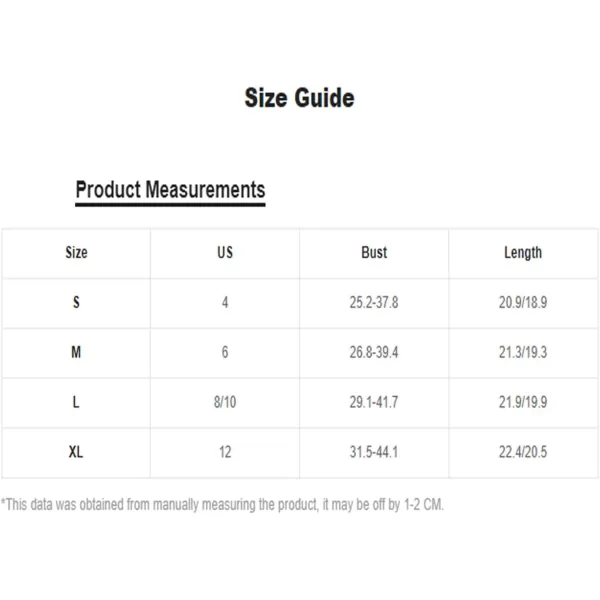The image size is (600, 600).
Task: Click the Size column header
Action: point(76,253)
